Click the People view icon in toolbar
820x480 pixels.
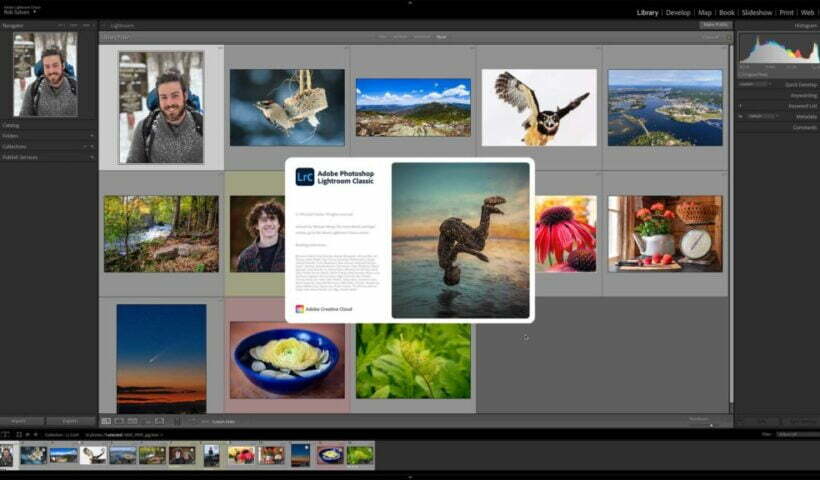(x=159, y=422)
